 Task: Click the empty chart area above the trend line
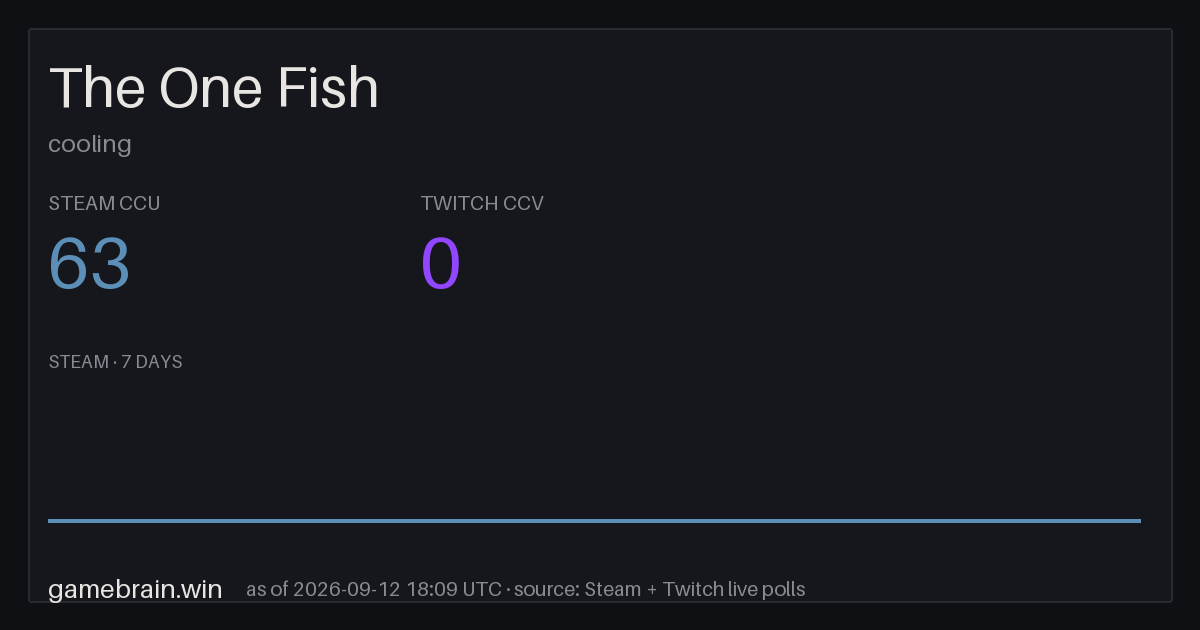[594, 445]
